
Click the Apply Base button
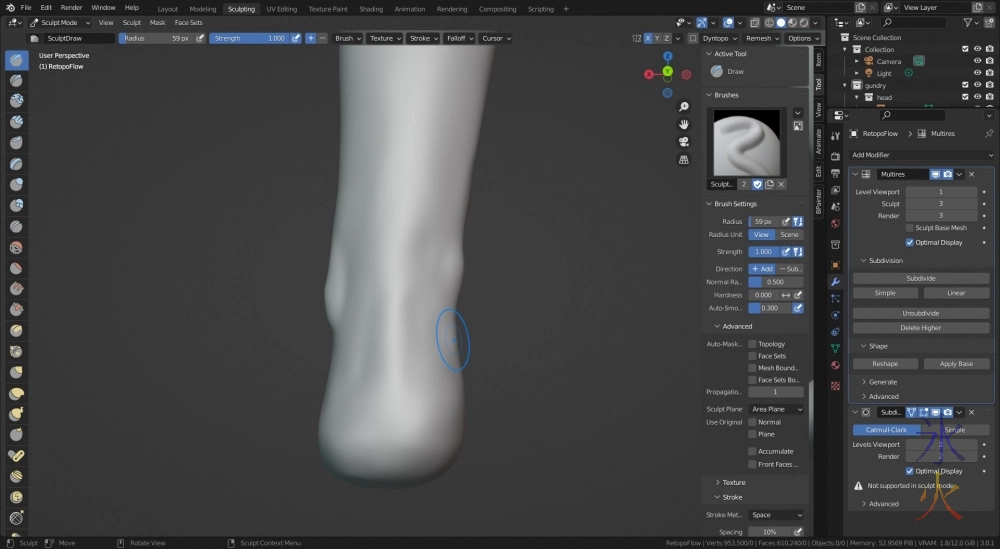956,364
